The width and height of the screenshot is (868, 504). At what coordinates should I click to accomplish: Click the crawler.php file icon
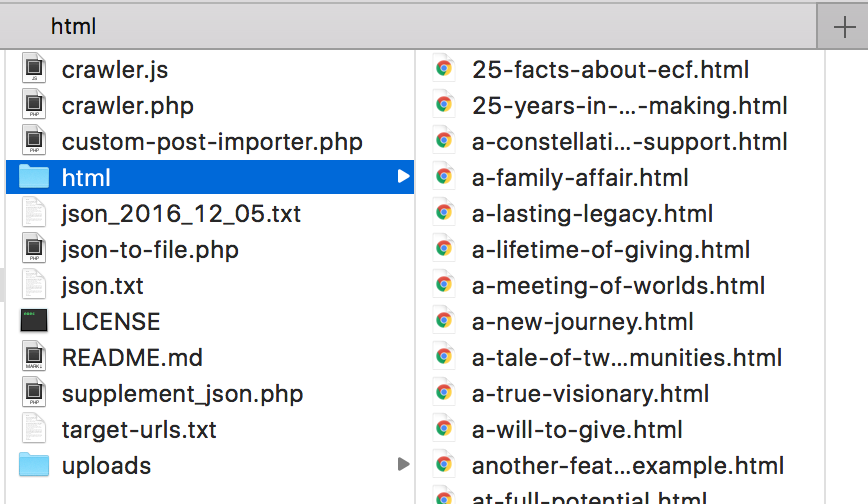(34, 104)
